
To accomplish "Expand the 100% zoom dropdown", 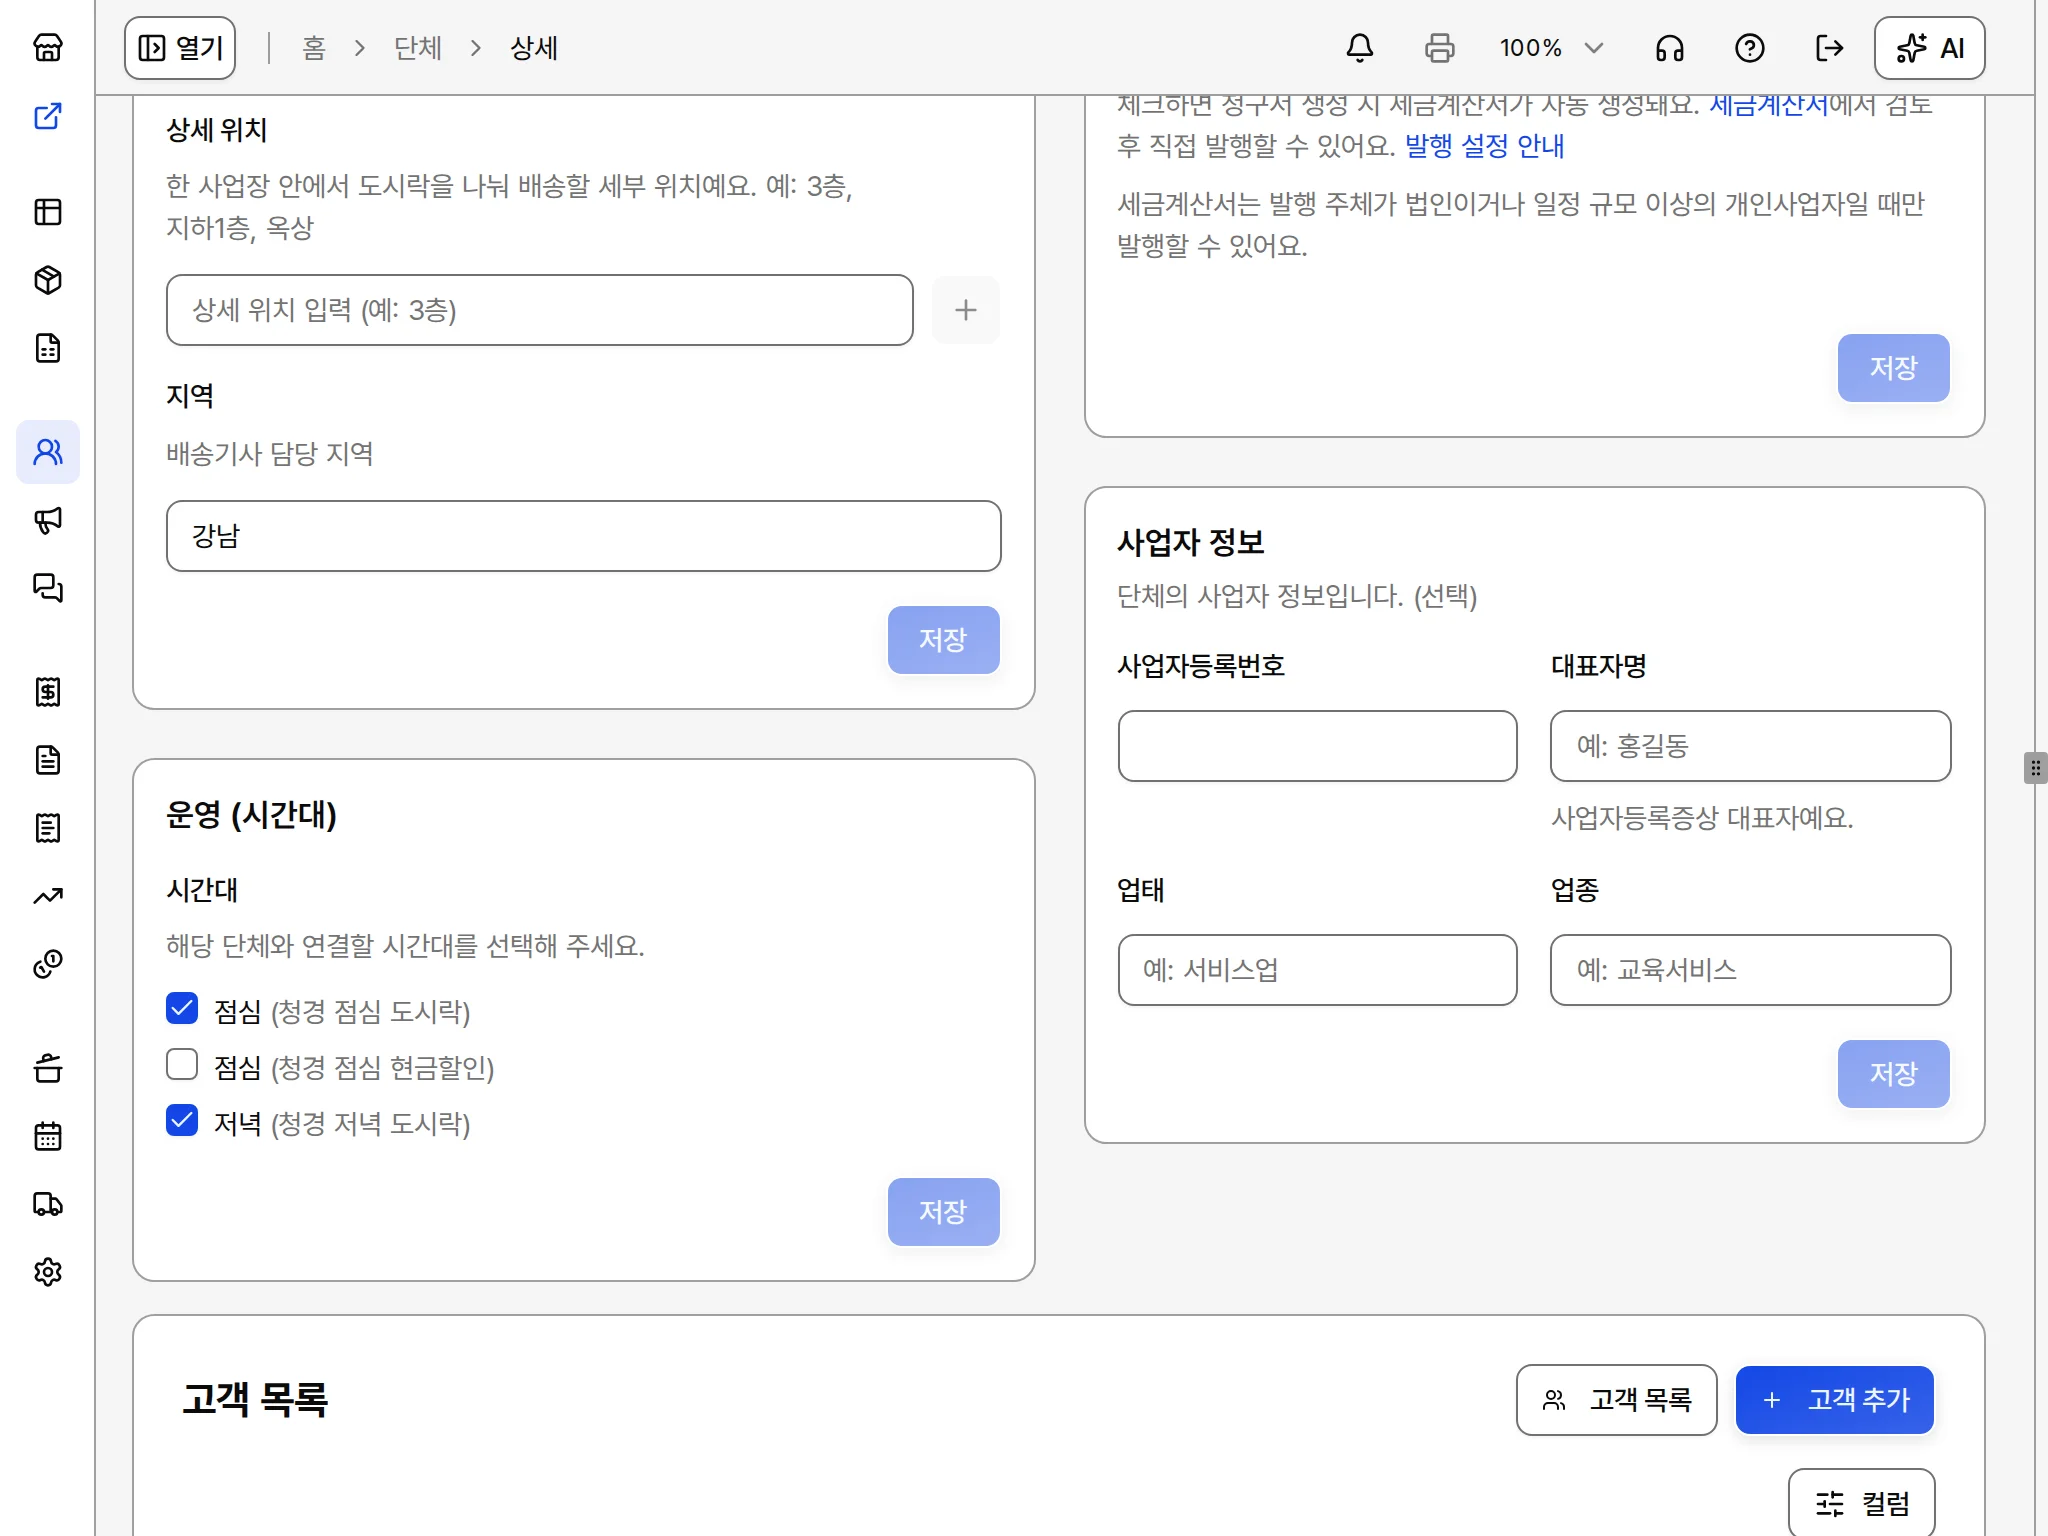I will (x=1551, y=48).
